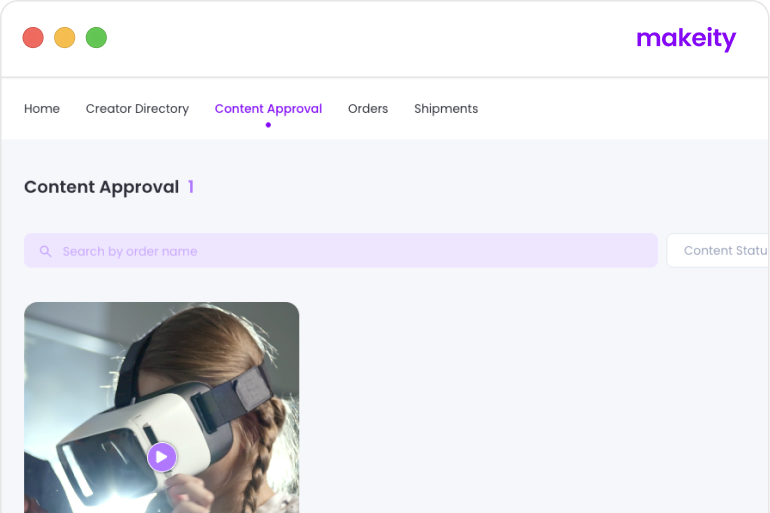Open the Creator Directory tab
This screenshot has width=770, height=513.
(138, 108)
